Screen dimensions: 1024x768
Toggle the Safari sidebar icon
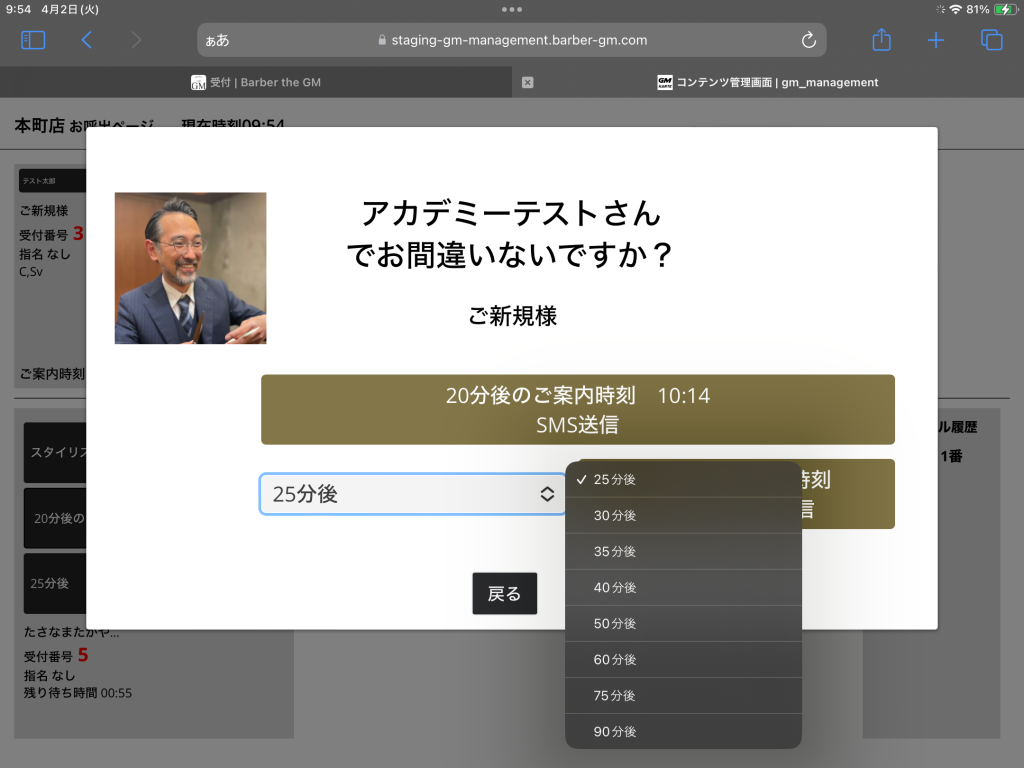[x=33, y=40]
